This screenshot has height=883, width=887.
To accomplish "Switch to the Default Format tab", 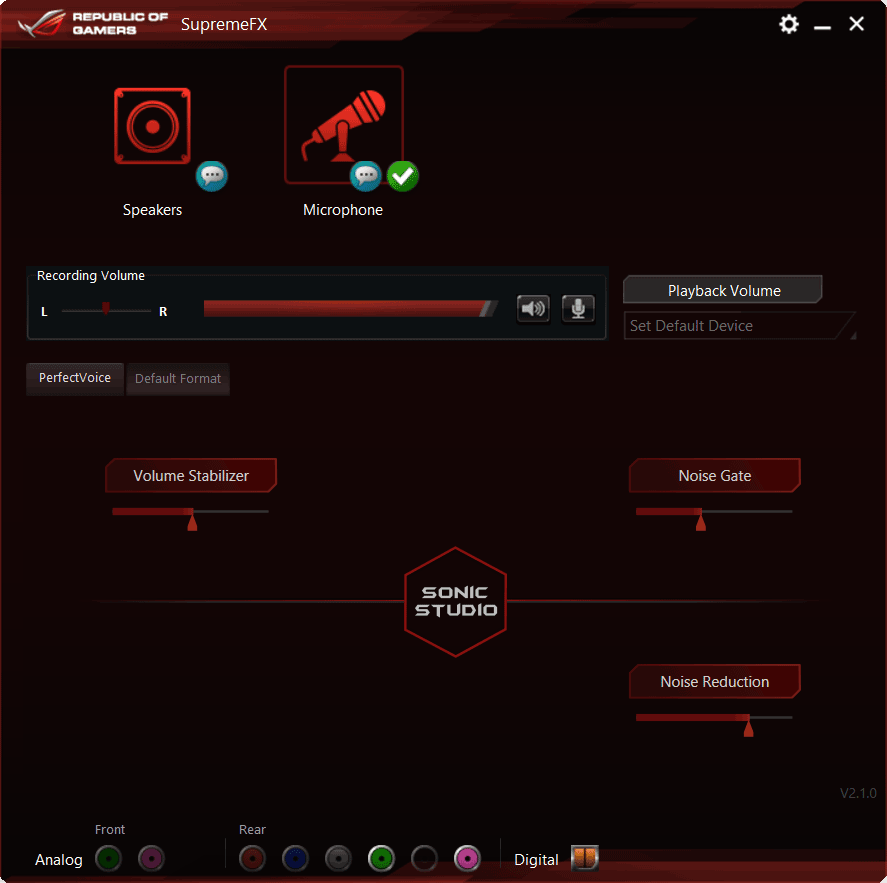I will [178, 379].
